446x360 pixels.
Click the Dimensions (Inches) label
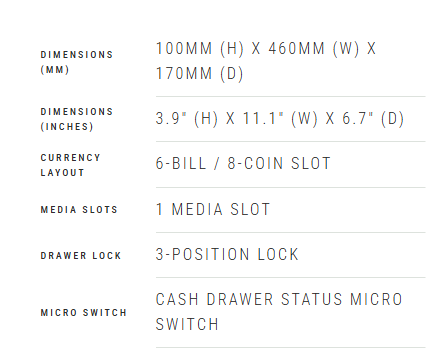(x=77, y=119)
